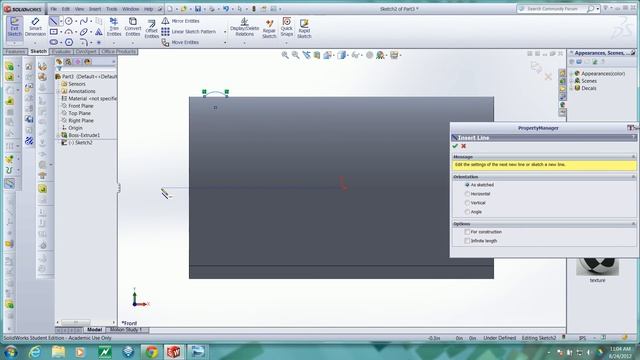Click the Zoom to Fit icon
640x360 pixels.
point(285,55)
